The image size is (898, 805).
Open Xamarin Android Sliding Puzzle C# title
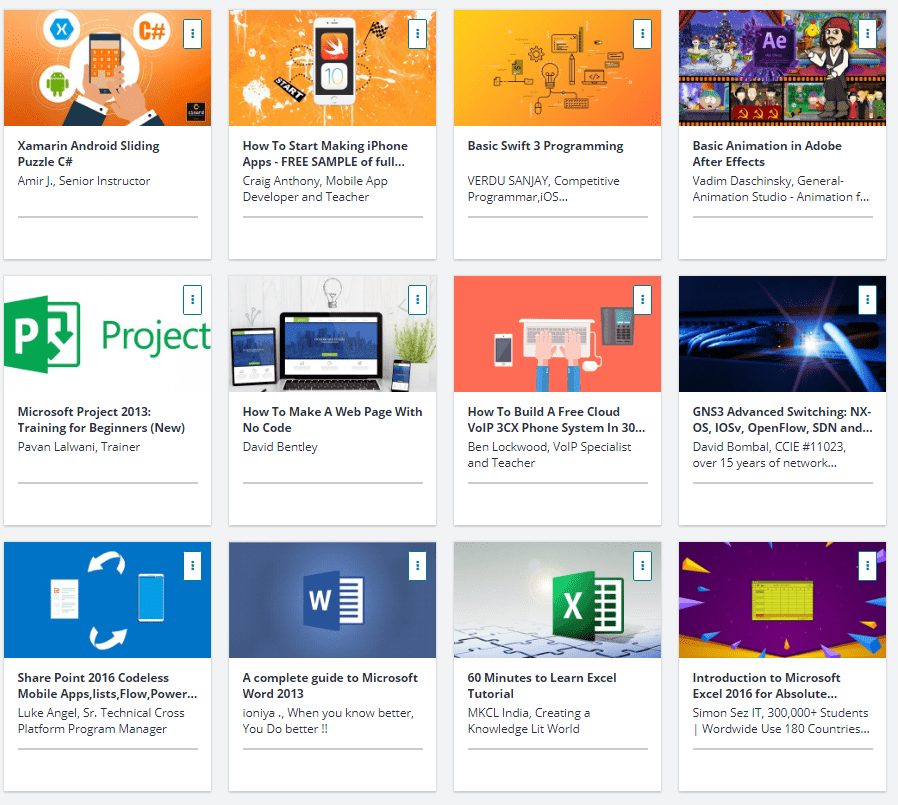click(88, 153)
